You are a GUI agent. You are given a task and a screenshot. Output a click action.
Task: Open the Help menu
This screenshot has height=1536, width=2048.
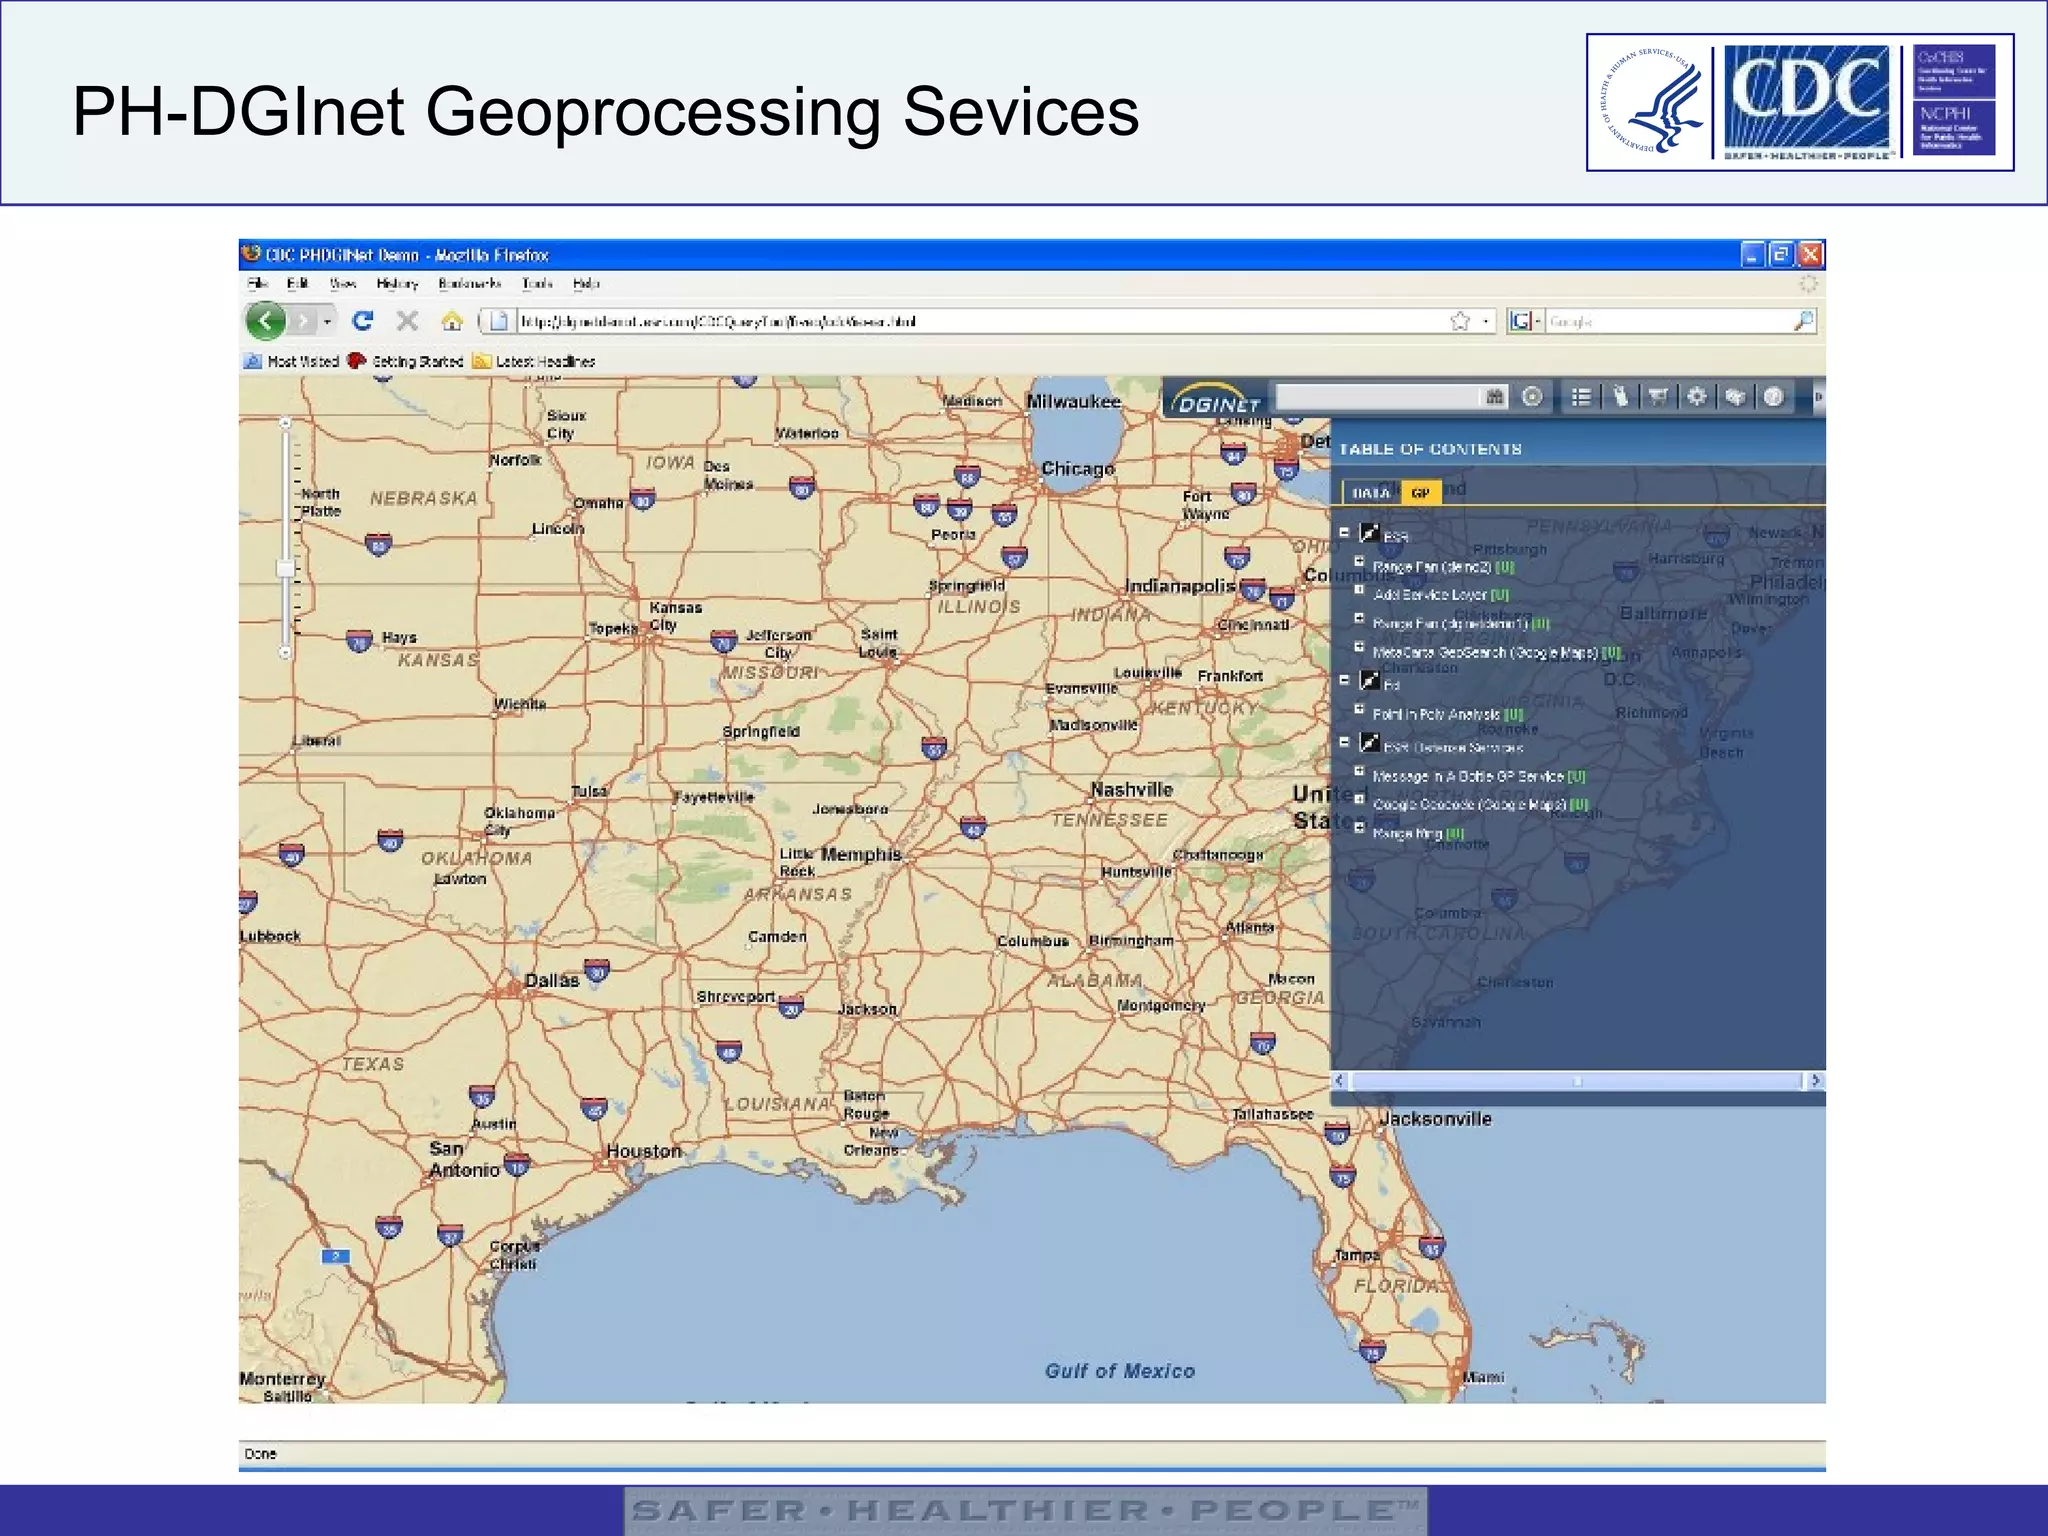pos(586,284)
